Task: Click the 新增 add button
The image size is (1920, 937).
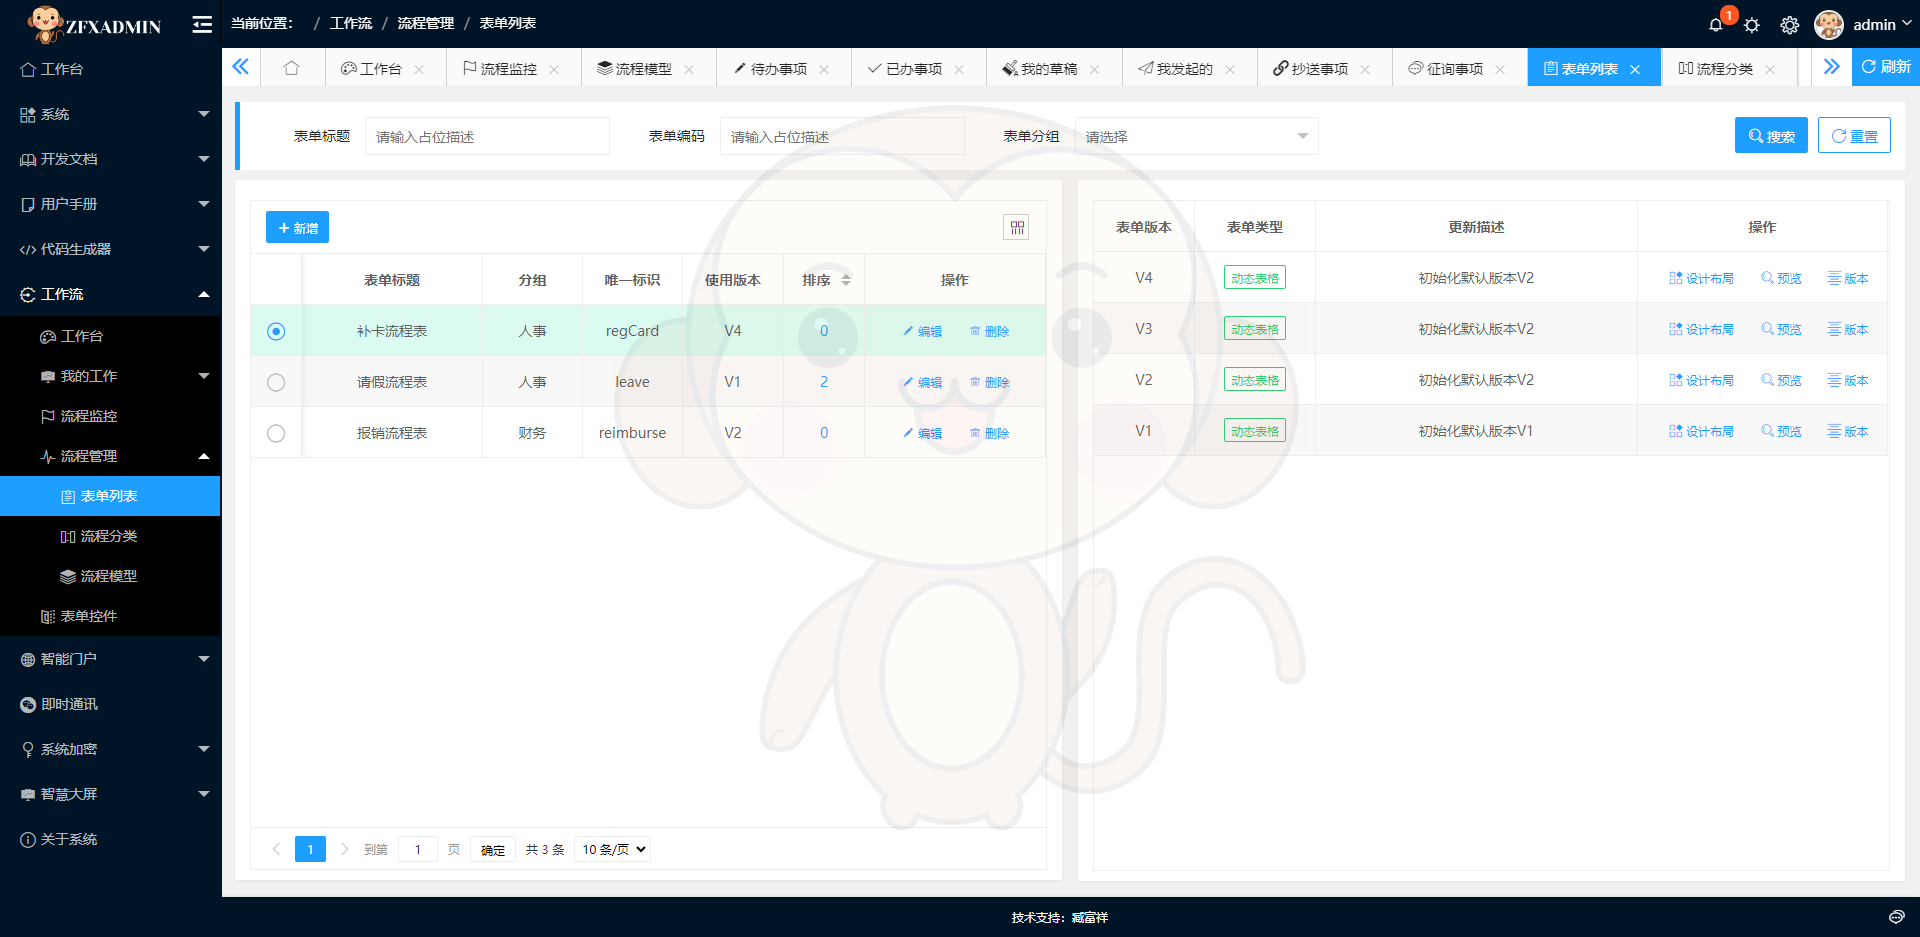Action: coord(297,228)
